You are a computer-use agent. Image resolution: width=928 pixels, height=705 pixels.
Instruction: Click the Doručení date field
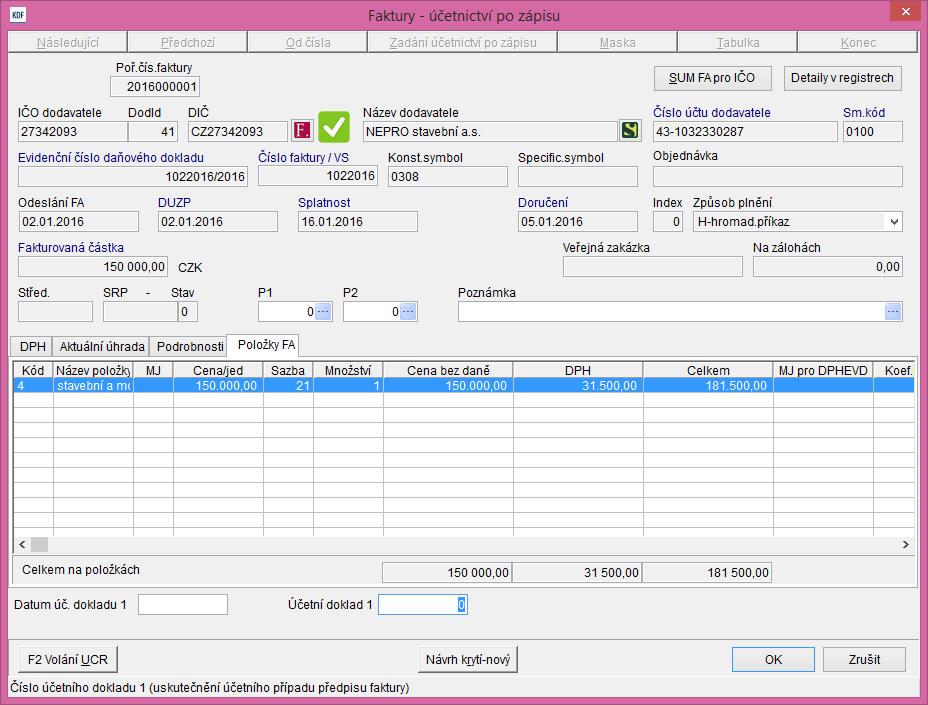tap(578, 221)
